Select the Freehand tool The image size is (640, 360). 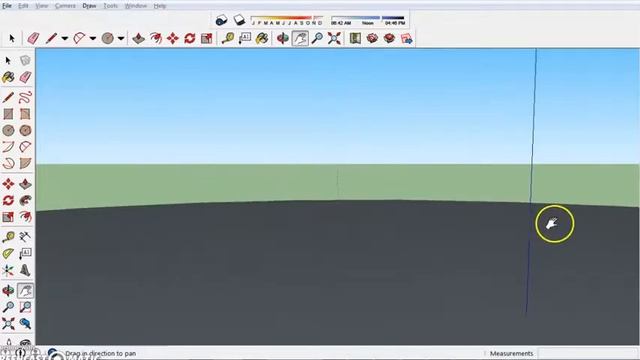click(25, 98)
